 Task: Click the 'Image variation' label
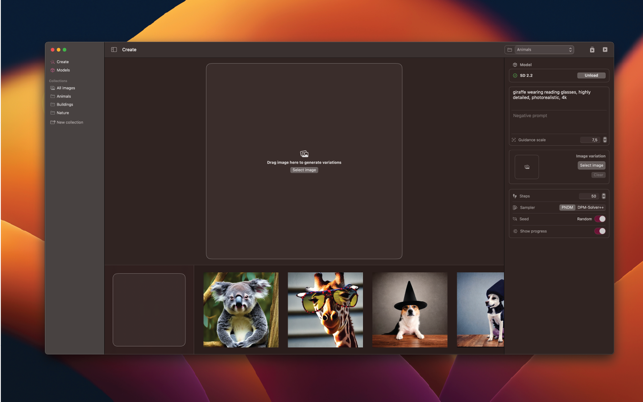[591, 156]
